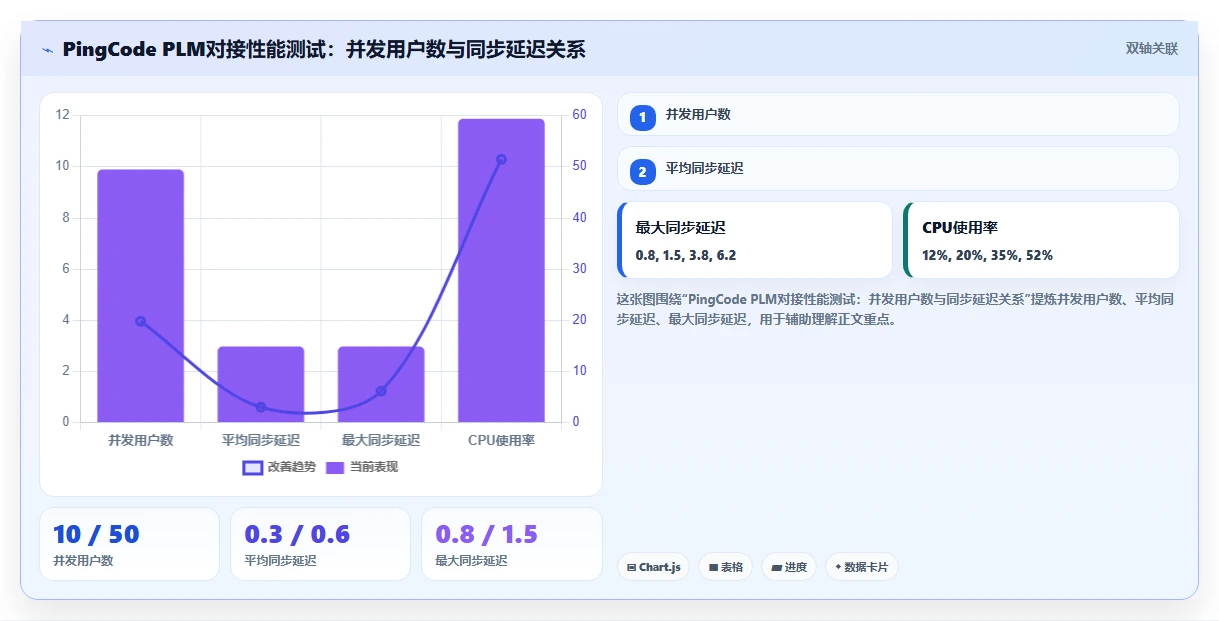The width and height of the screenshot is (1219, 621).
Task: Click the 0.3 / 0.6 平均同步延迟 stat card
Action: 320,544
